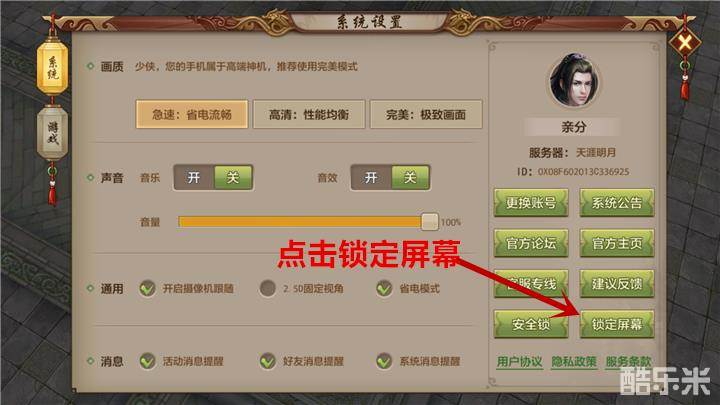The width and height of the screenshot is (720, 405).
Task: Toggle 省电模式 checkbox
Action: 384,288
